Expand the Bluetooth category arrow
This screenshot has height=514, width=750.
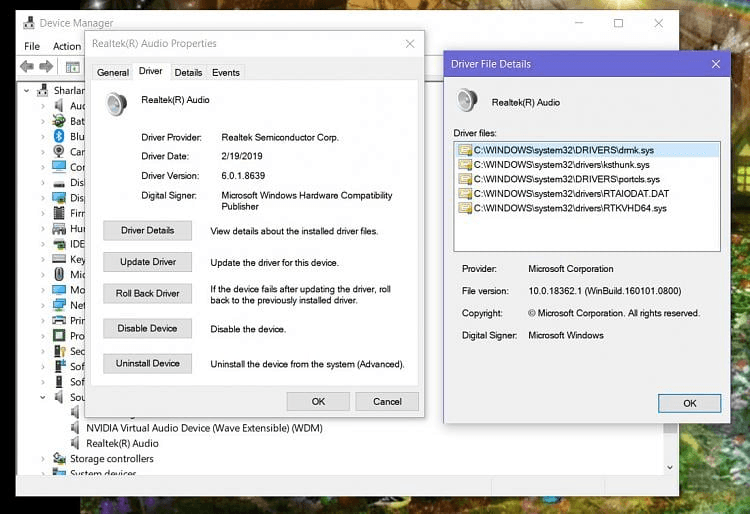pyautogui.click(x=43, y=136)
